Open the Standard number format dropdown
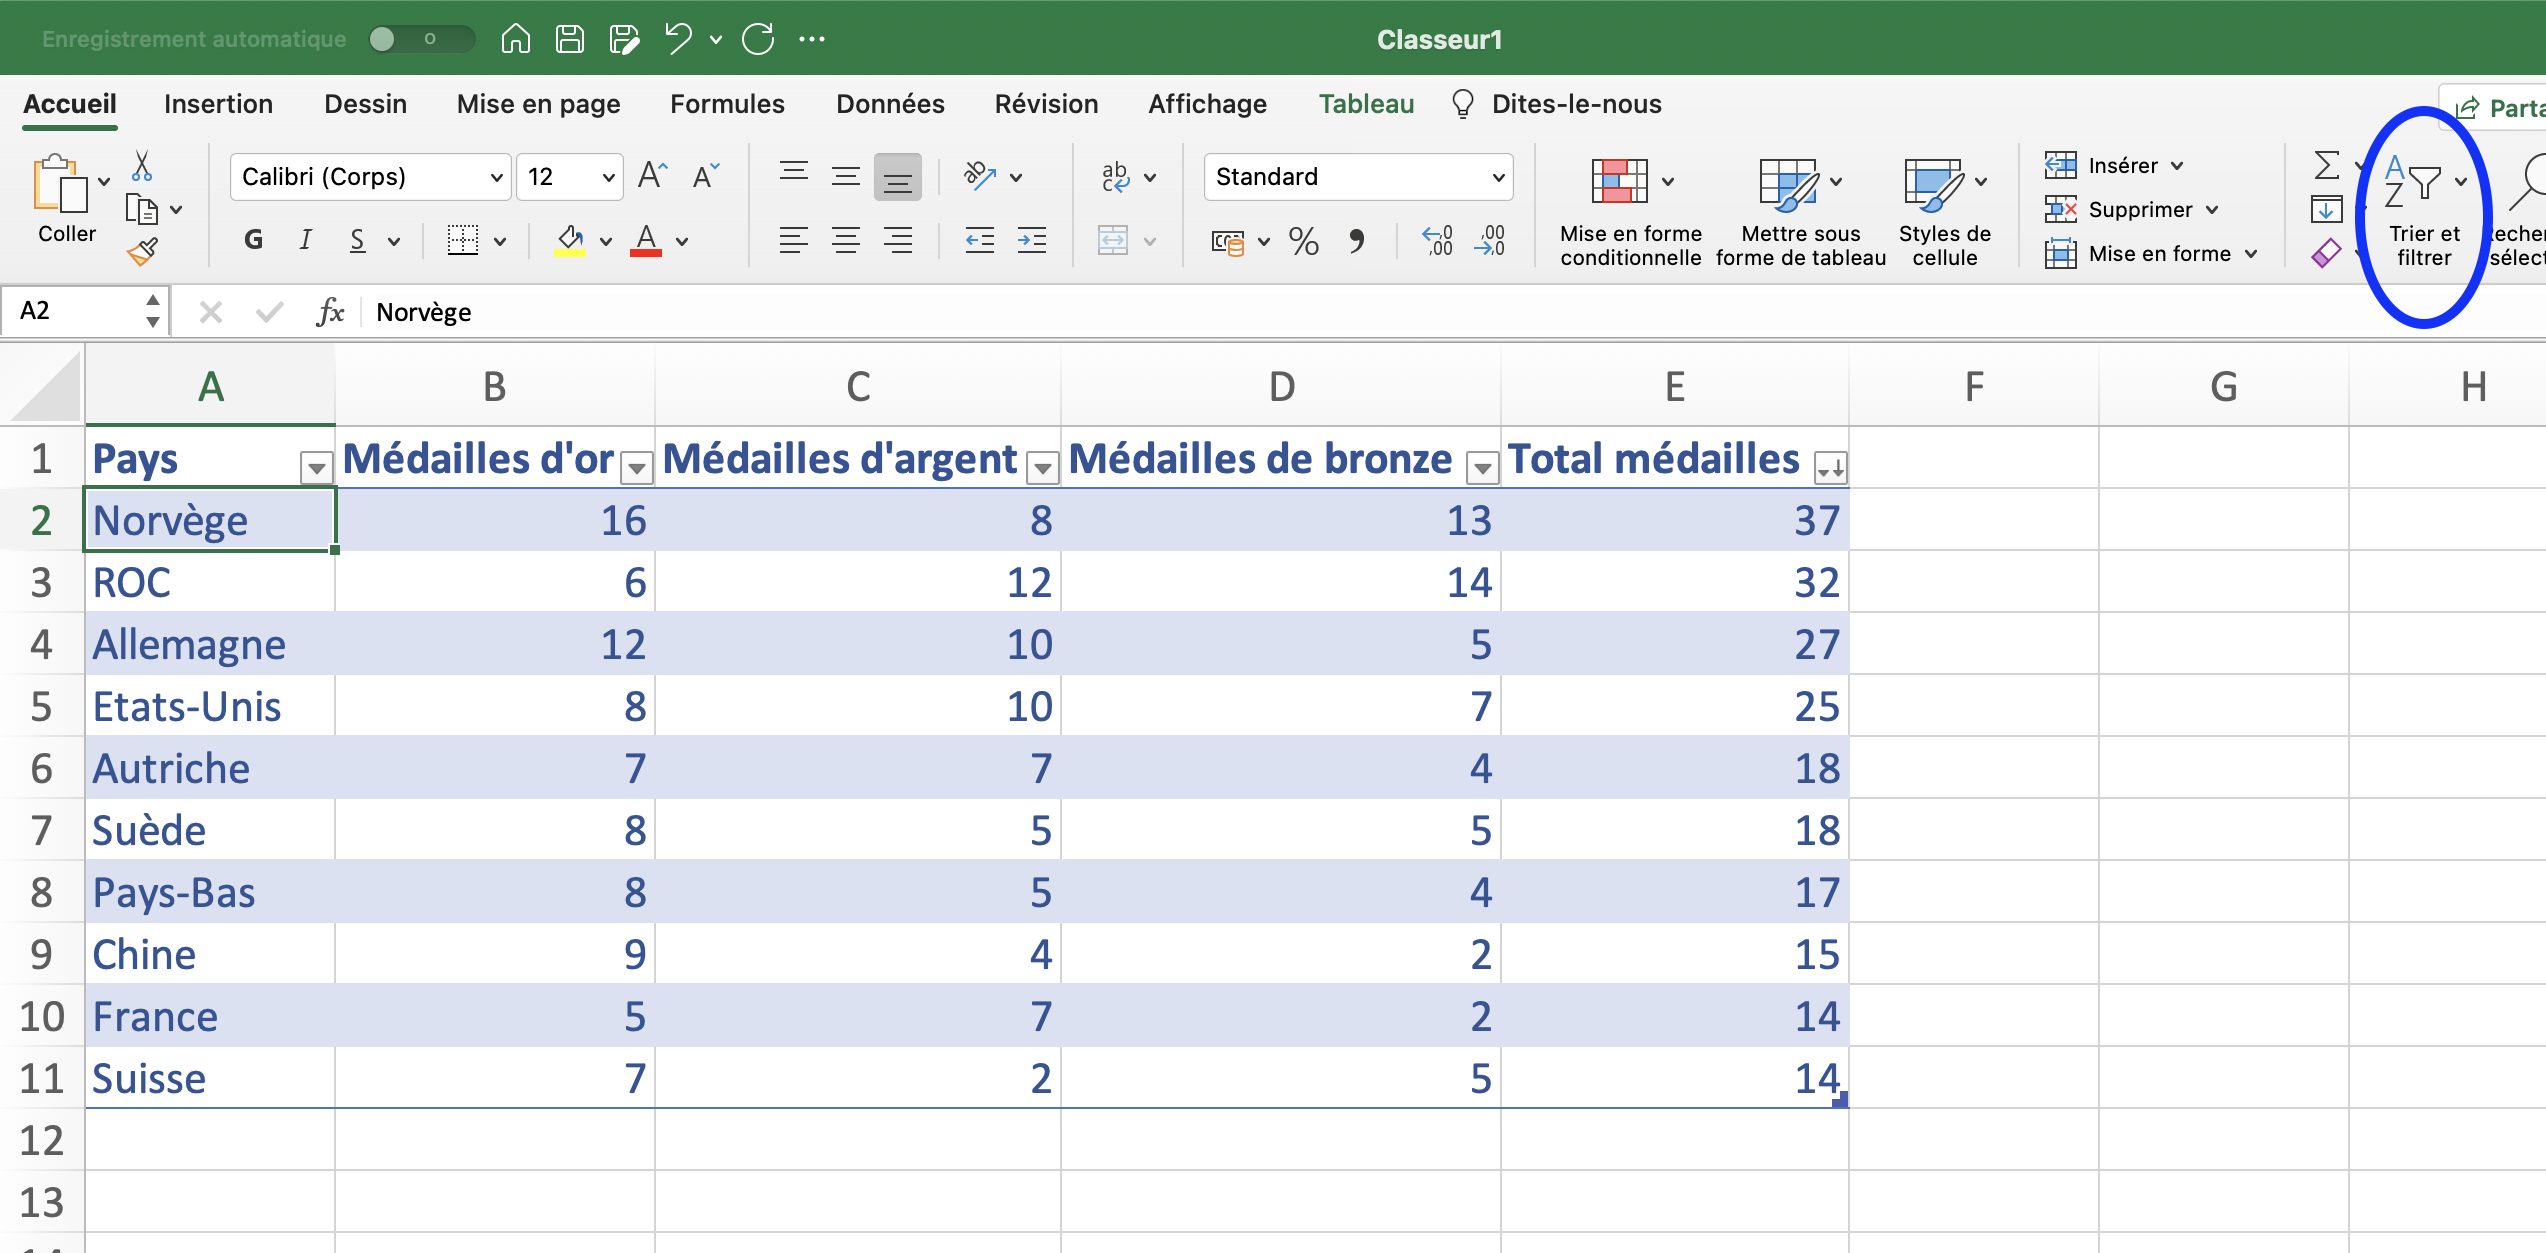 click(1498, 177)
